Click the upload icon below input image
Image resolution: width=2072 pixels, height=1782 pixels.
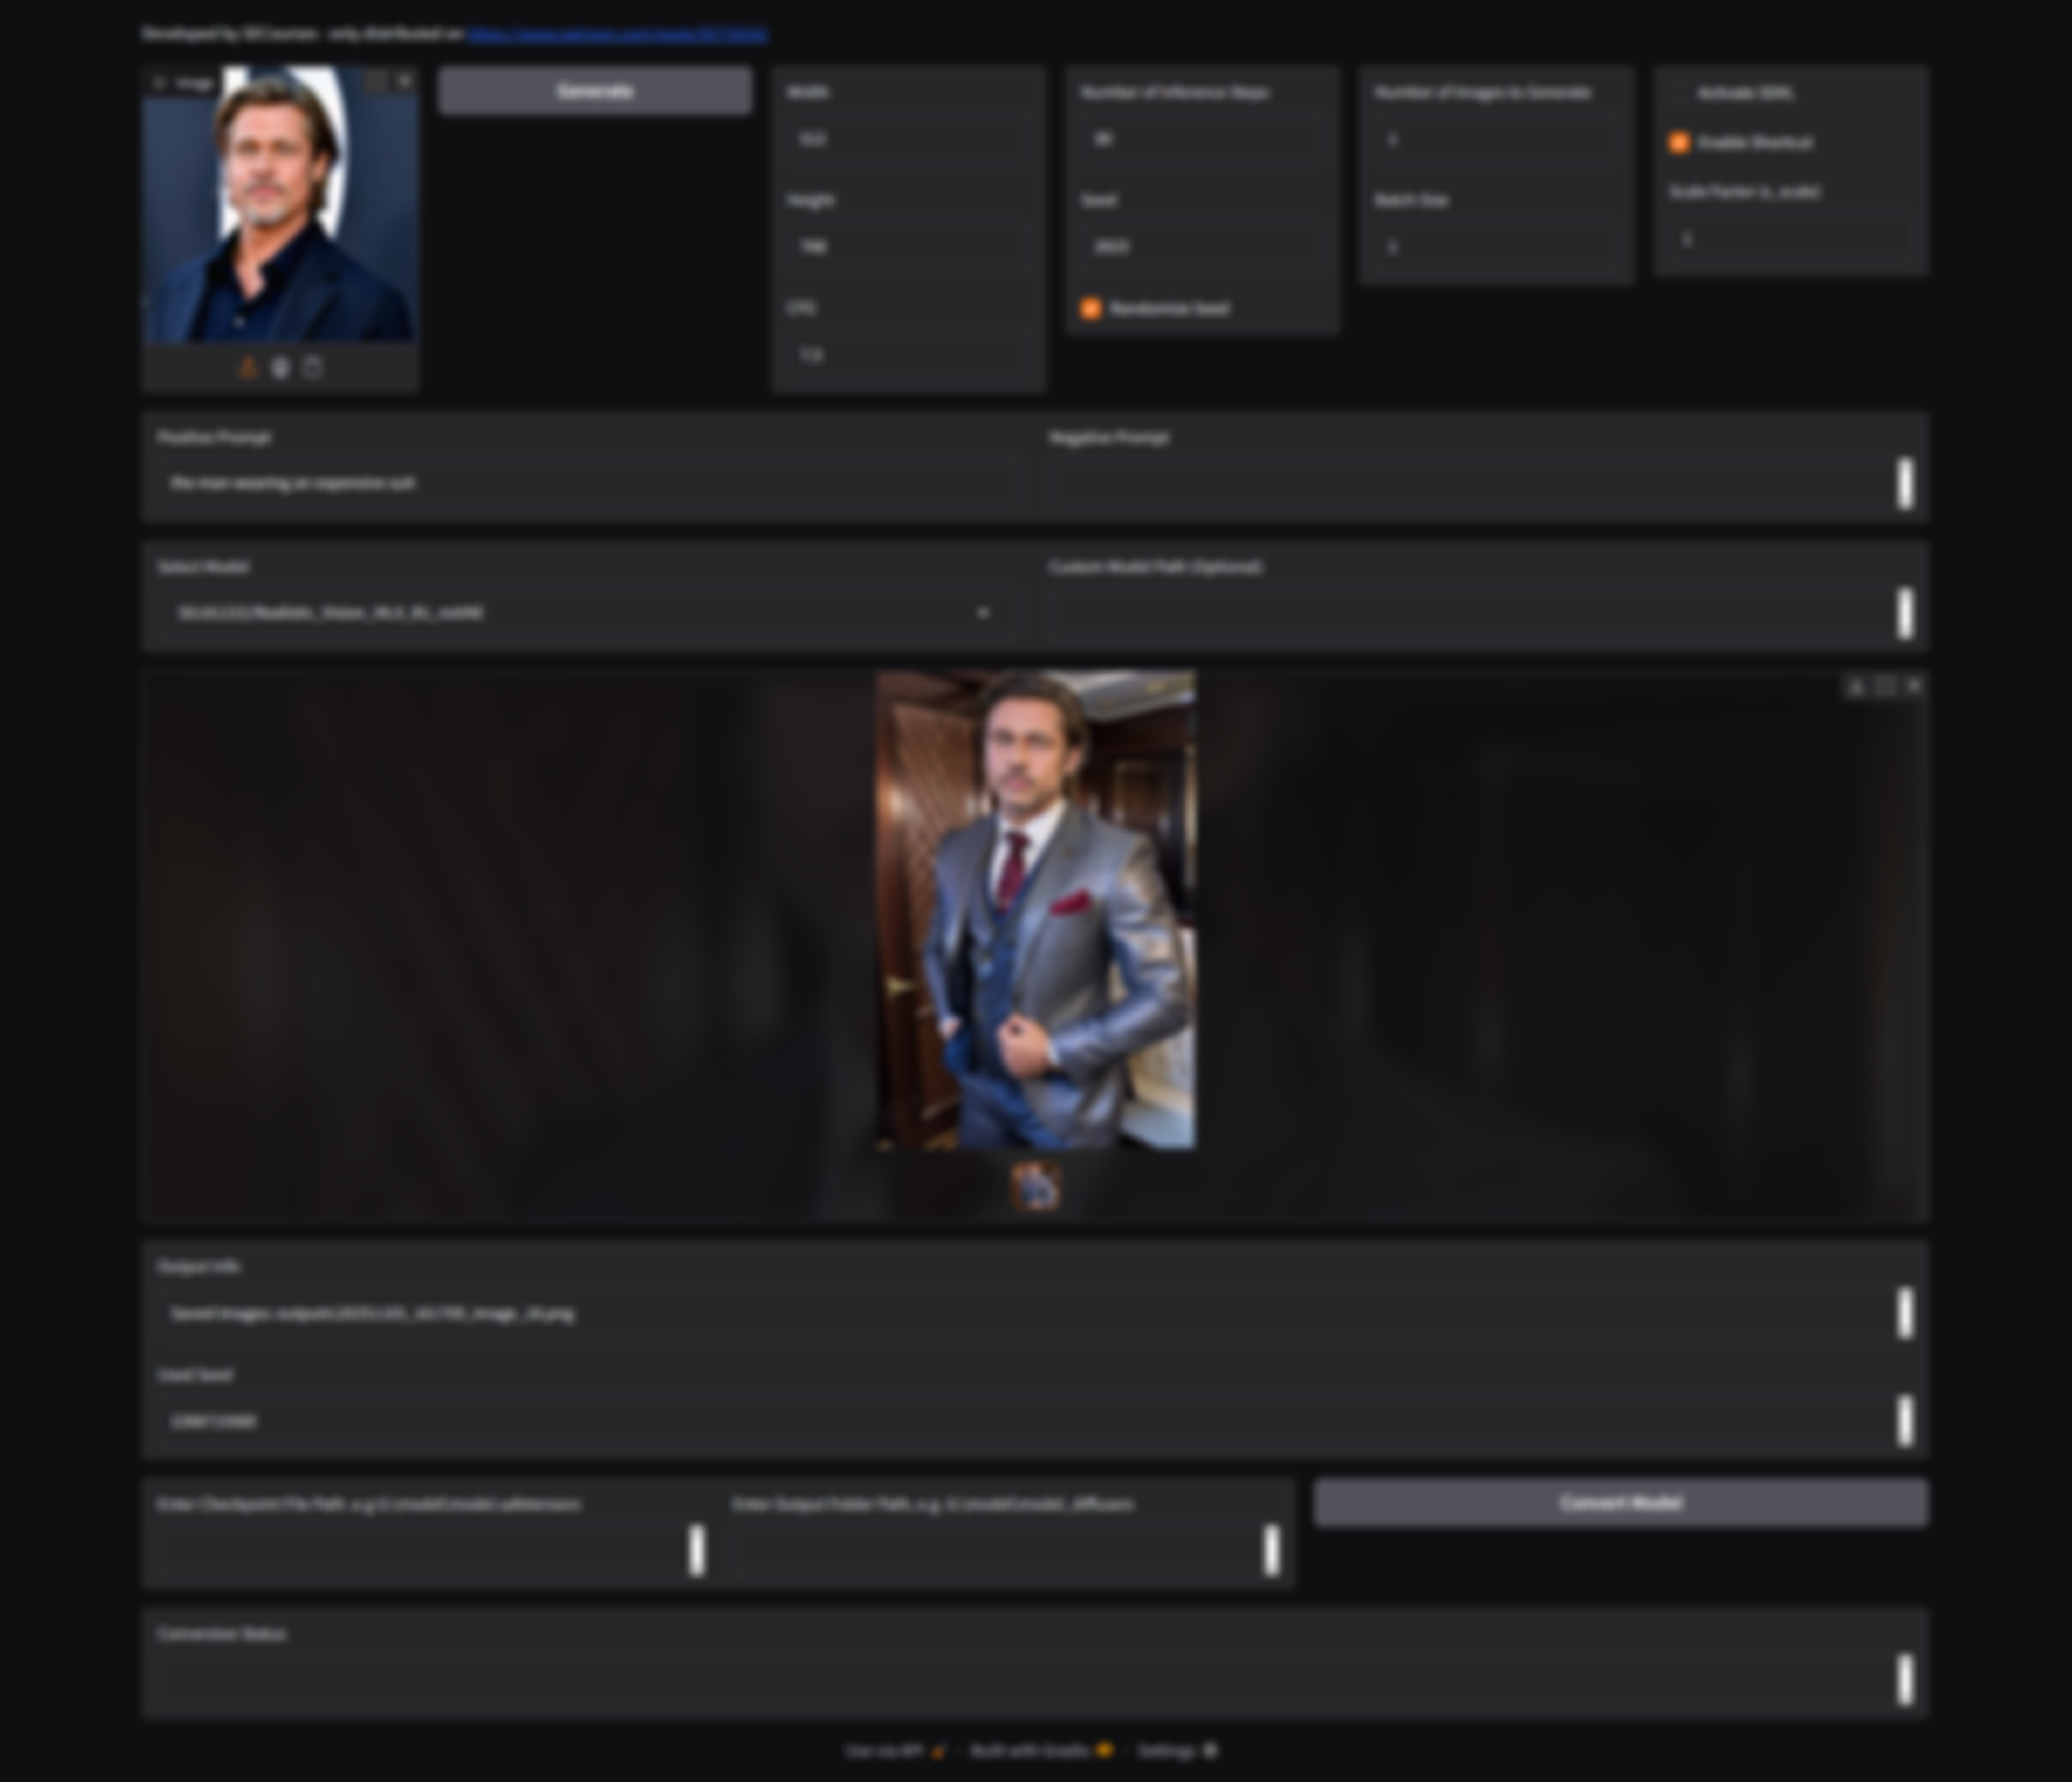point(248,368)
